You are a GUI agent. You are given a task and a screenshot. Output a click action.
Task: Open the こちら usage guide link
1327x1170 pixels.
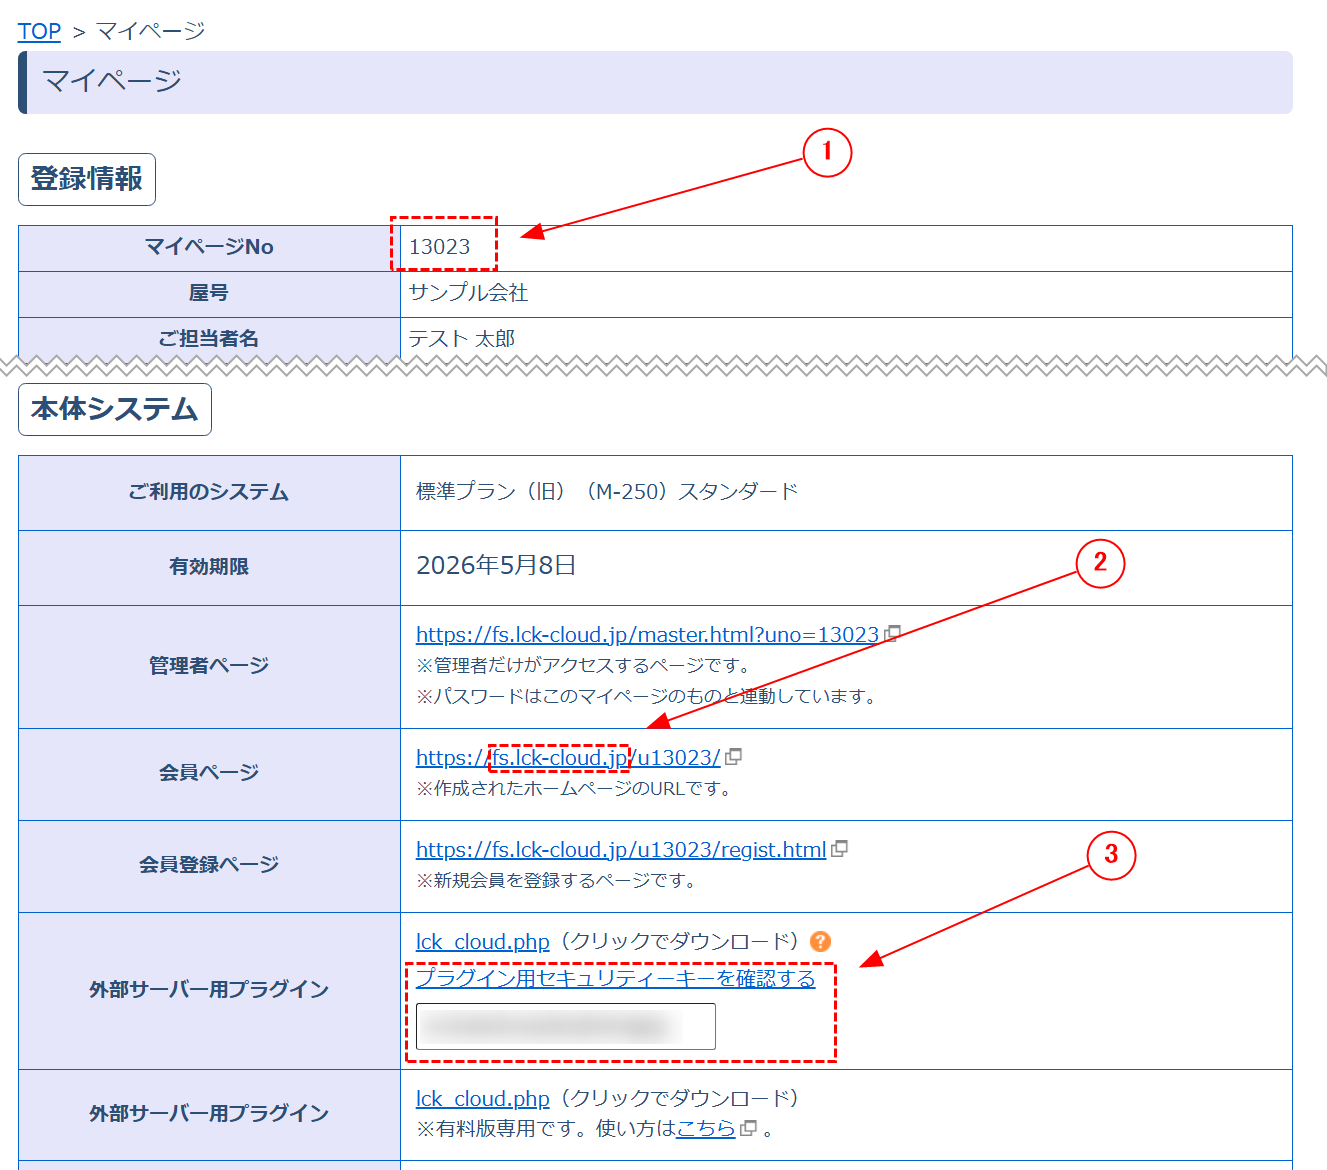(x=705, y=1129)
